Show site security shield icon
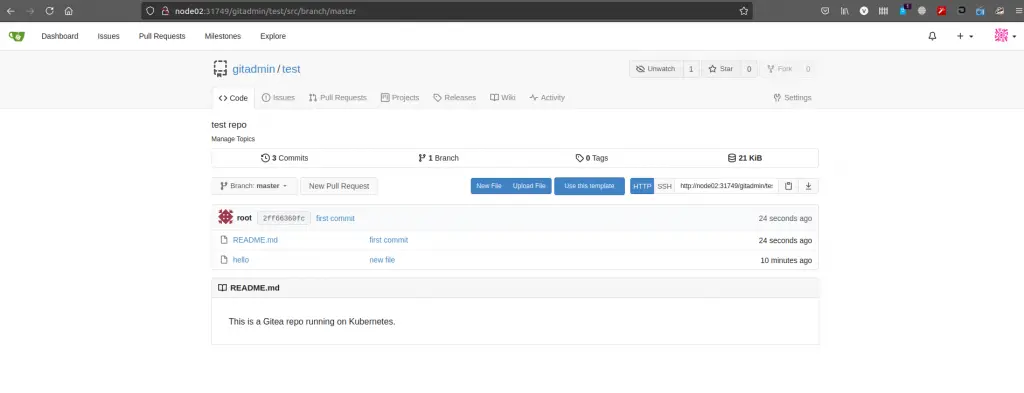The image size is (1024, 393). click(150, 11)
